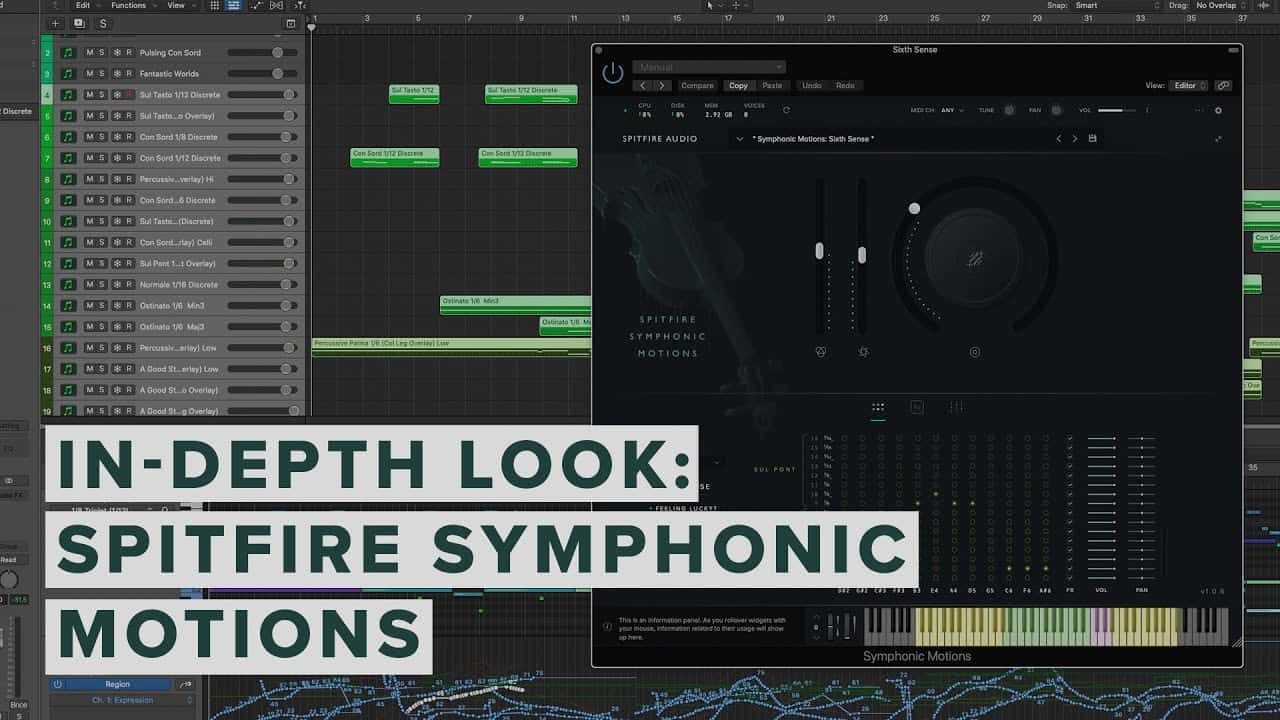Open the middle square view tab icon
This screenshot has width=1280, height=720.
click(917, 407)
